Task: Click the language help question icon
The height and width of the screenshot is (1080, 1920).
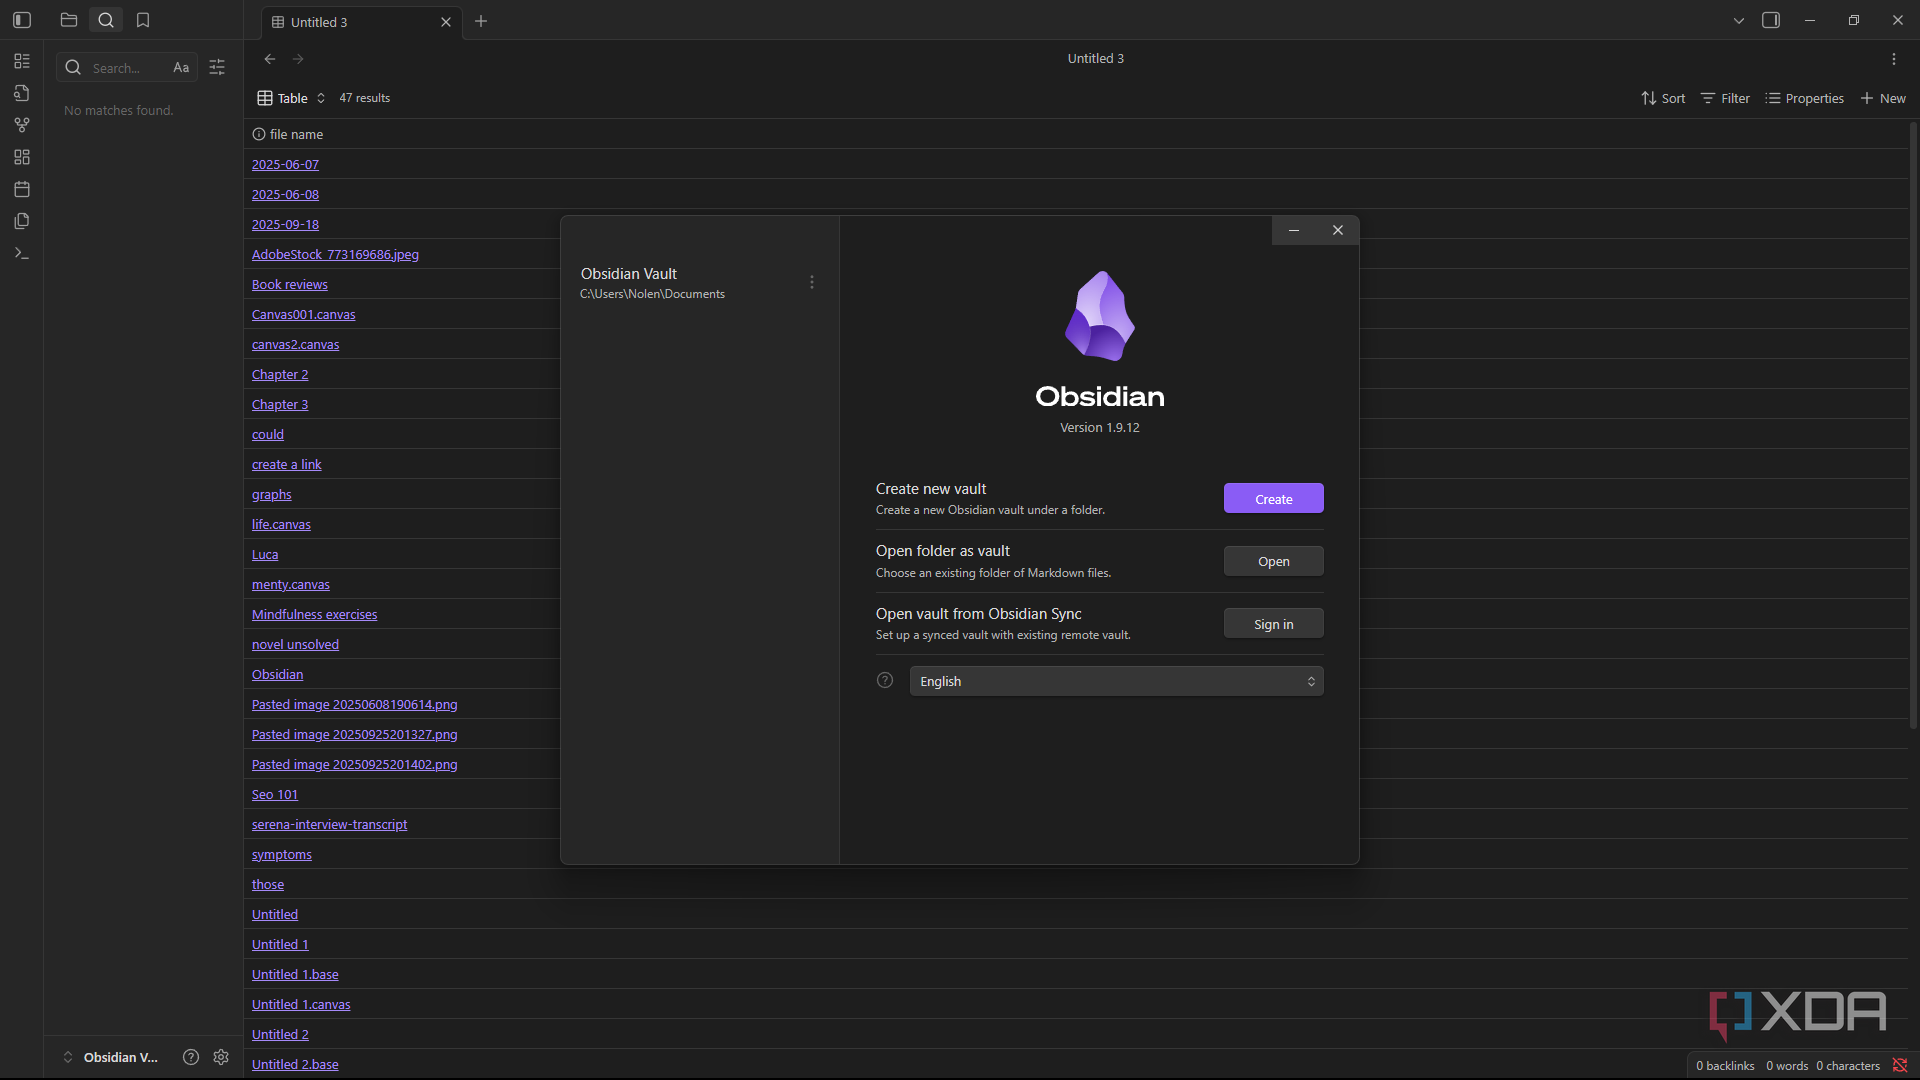Action: tap(885, 680)
